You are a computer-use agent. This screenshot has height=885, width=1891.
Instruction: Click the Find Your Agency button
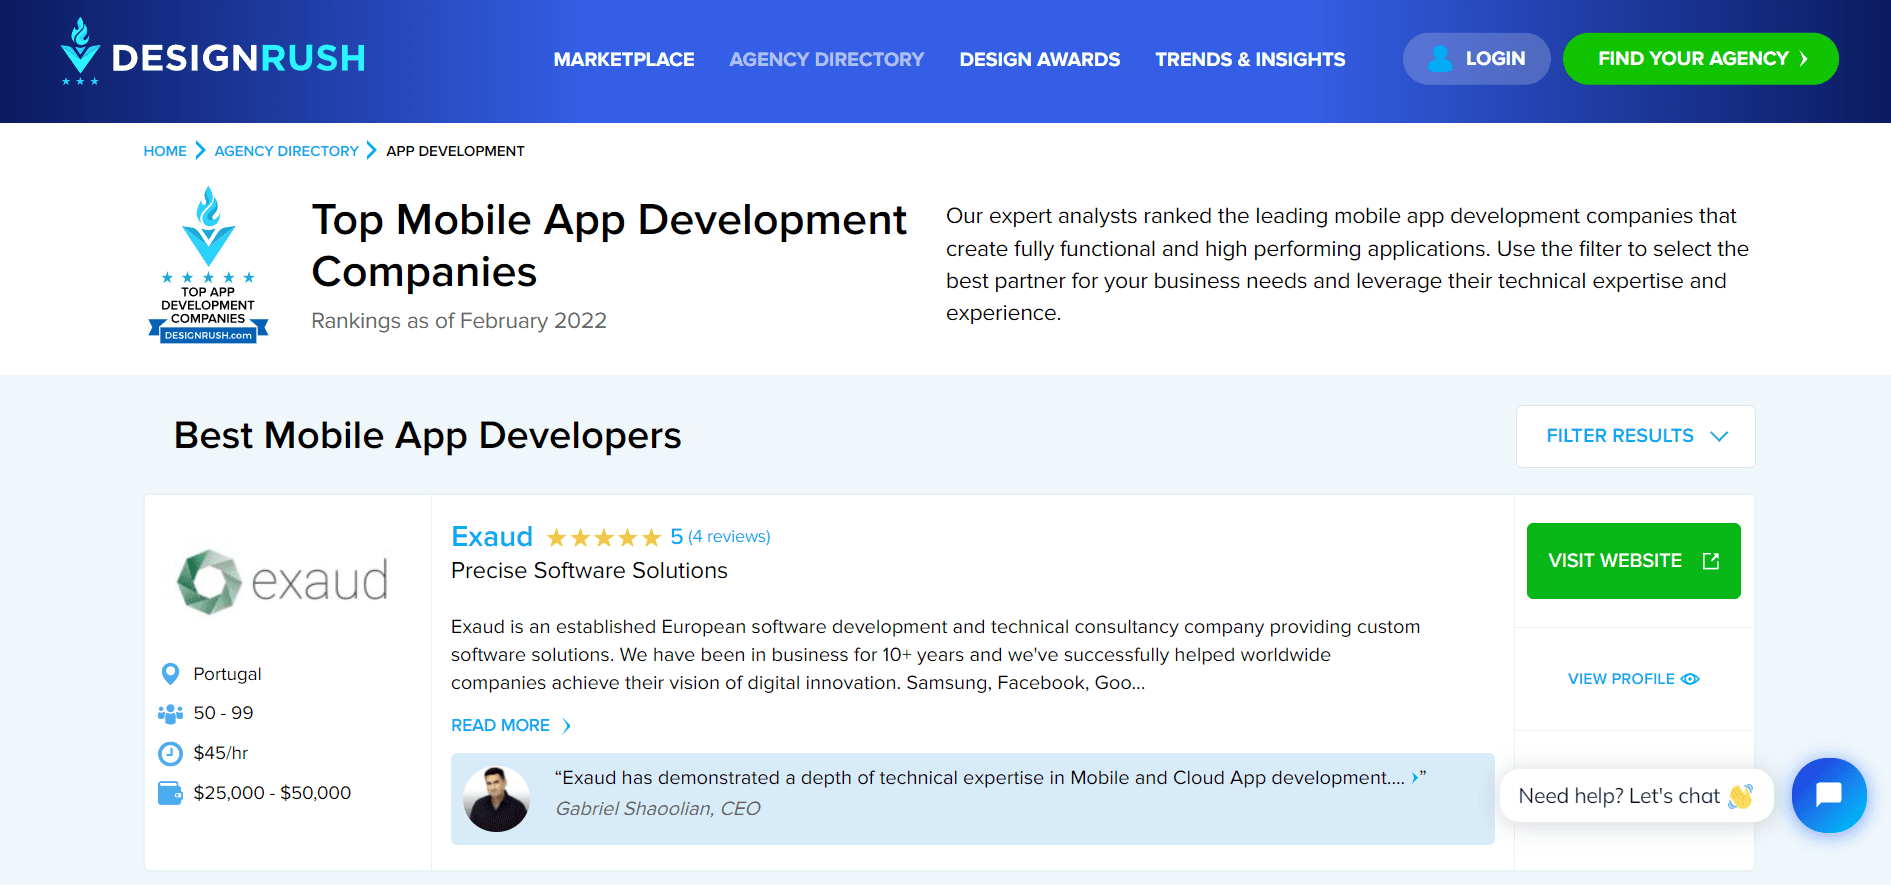pos(1700,59)
